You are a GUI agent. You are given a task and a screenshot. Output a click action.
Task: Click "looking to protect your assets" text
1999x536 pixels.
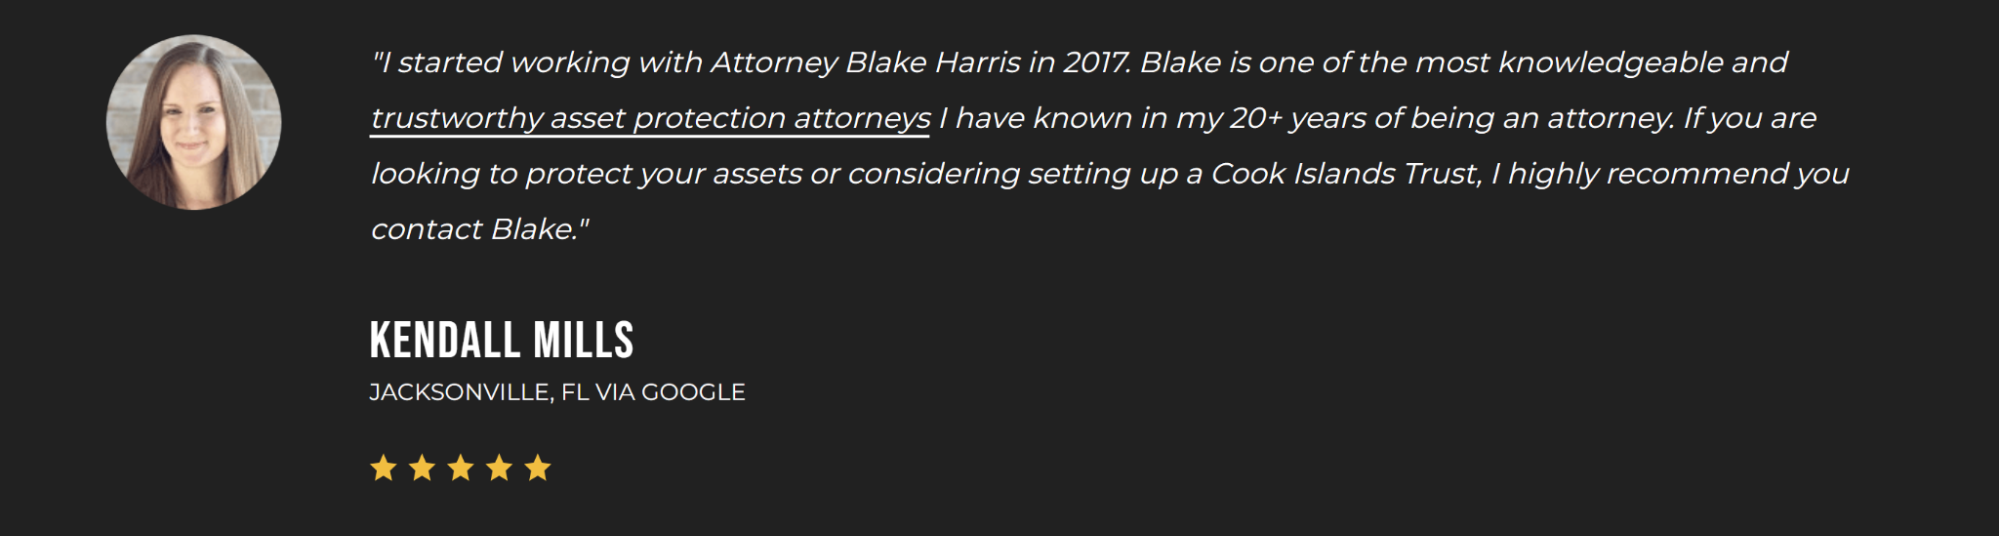click(586, 174)
